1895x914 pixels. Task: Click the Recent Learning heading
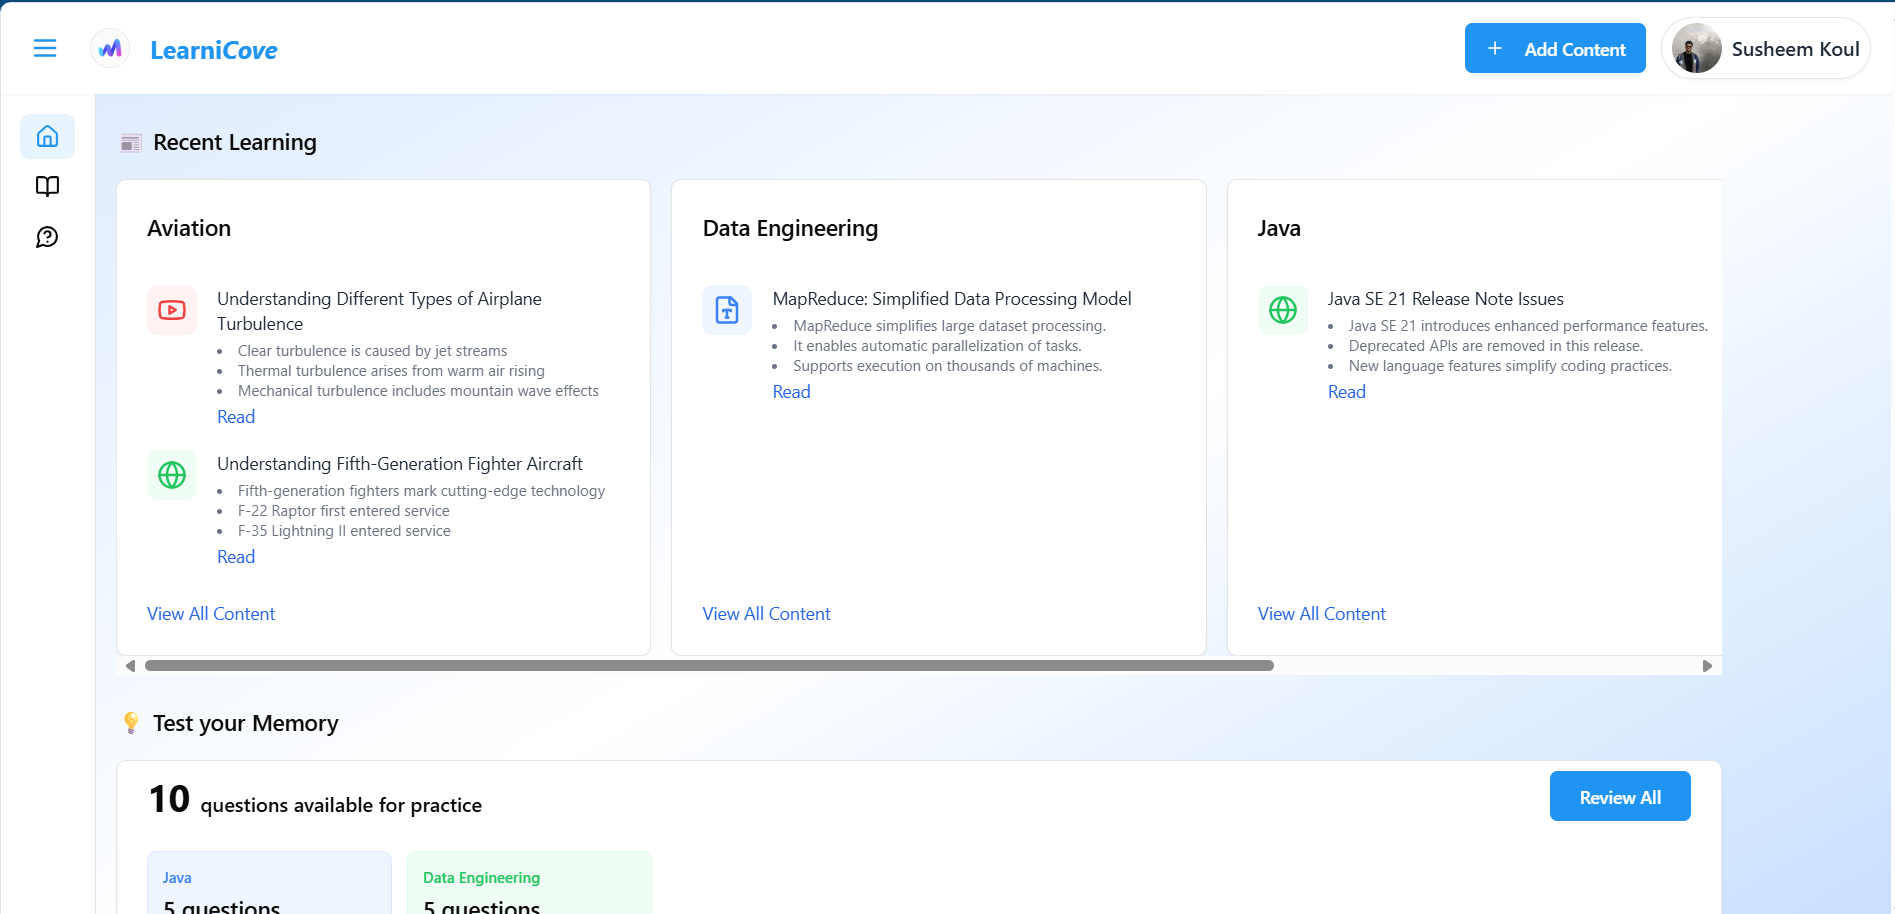(235, 143)
